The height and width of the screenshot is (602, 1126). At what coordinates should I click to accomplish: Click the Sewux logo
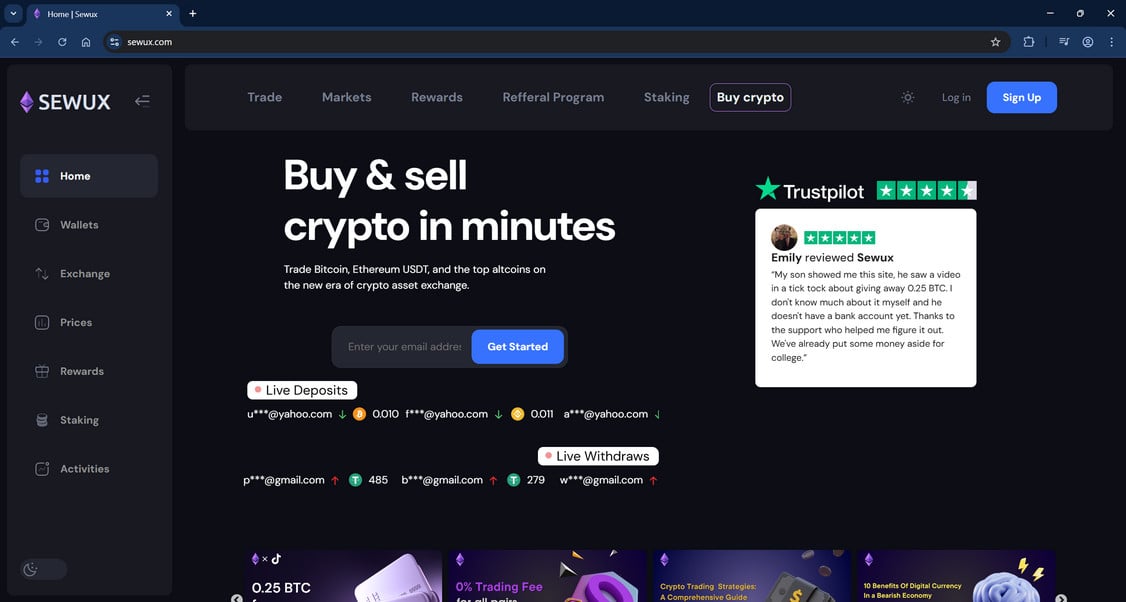pyautogui.click(x=65, y=102)
